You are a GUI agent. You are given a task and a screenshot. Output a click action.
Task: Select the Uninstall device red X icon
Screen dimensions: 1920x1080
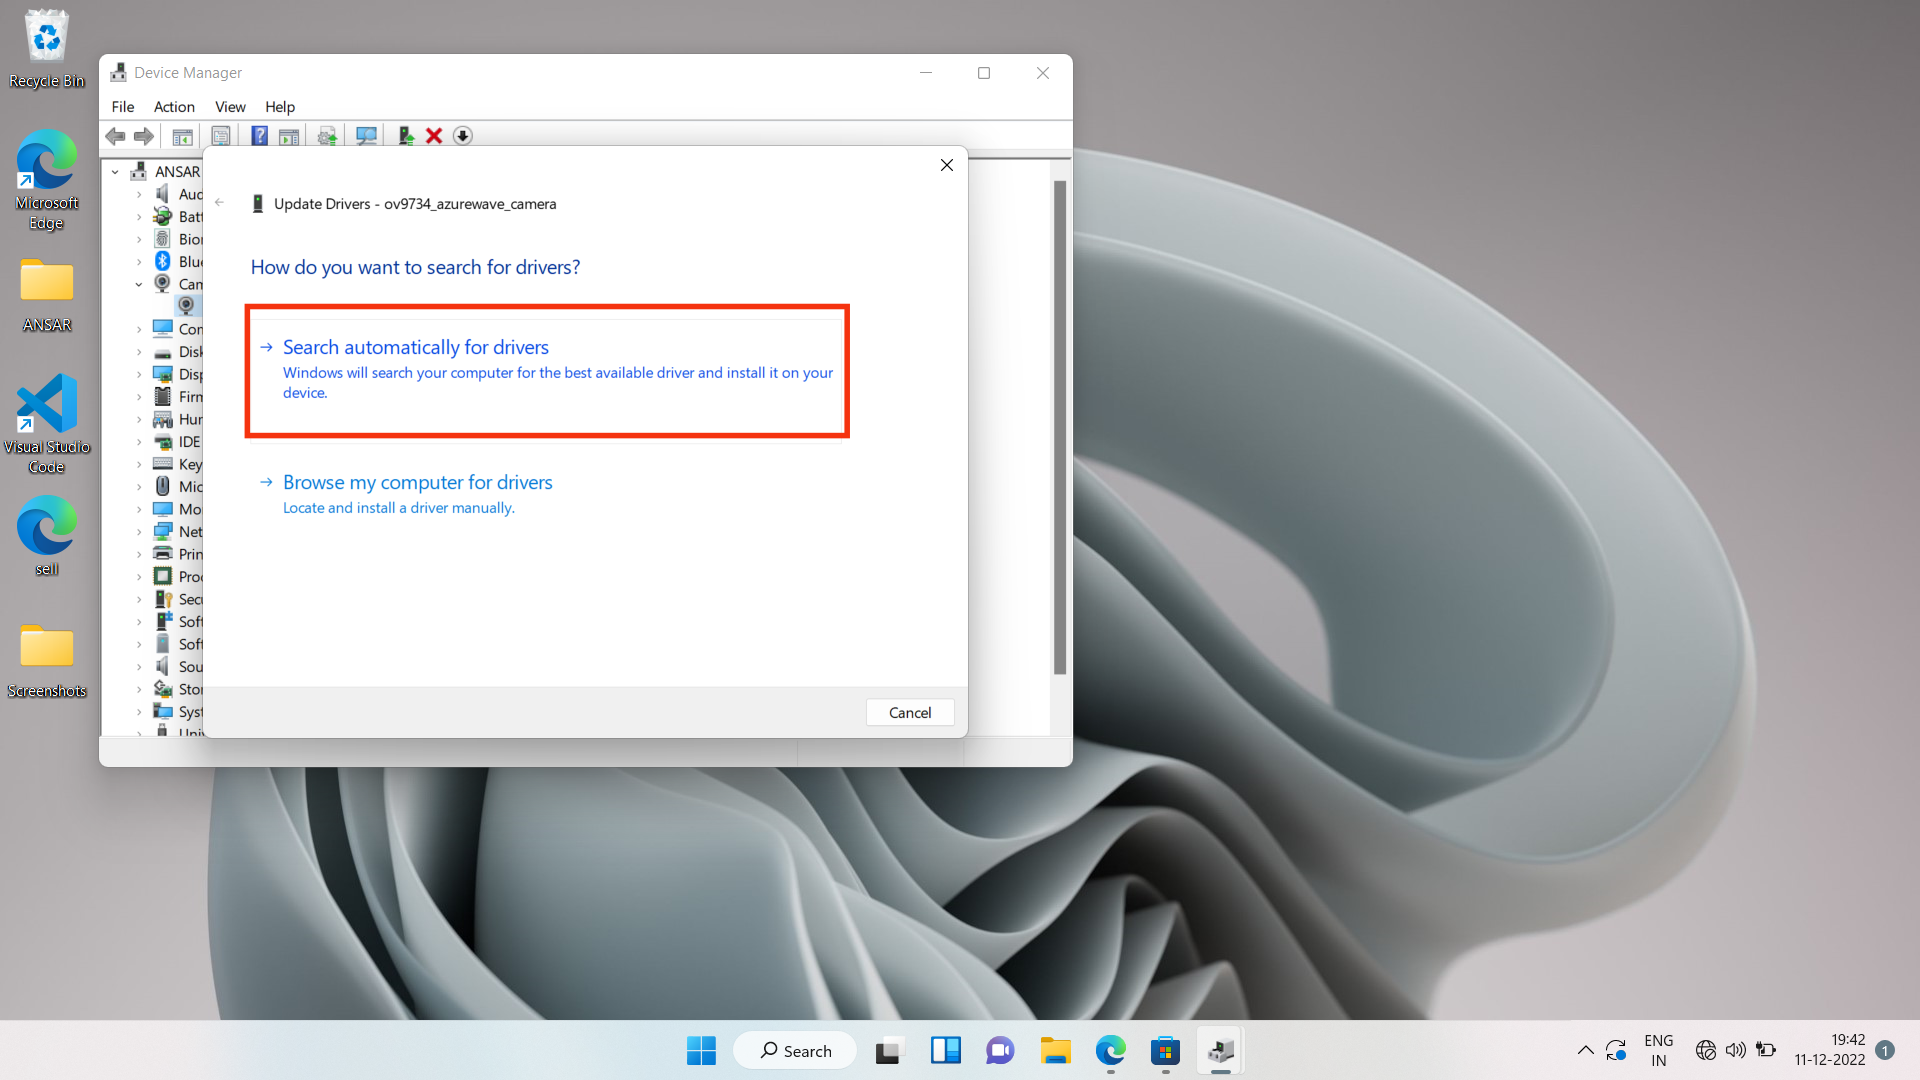[x=433, y=135]
